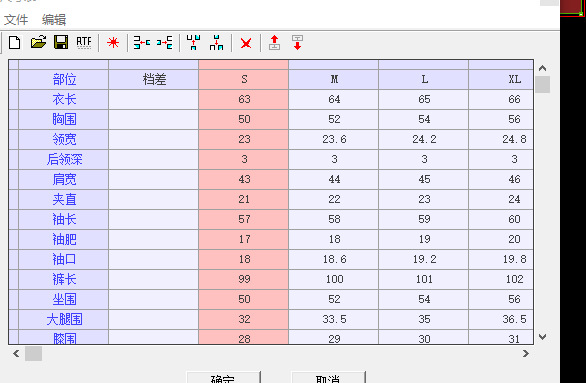The width and height of the screenshot is (586, 383).
Task: Open the 文件 menu
Action: pyautogui.click(x=16, y=19)
